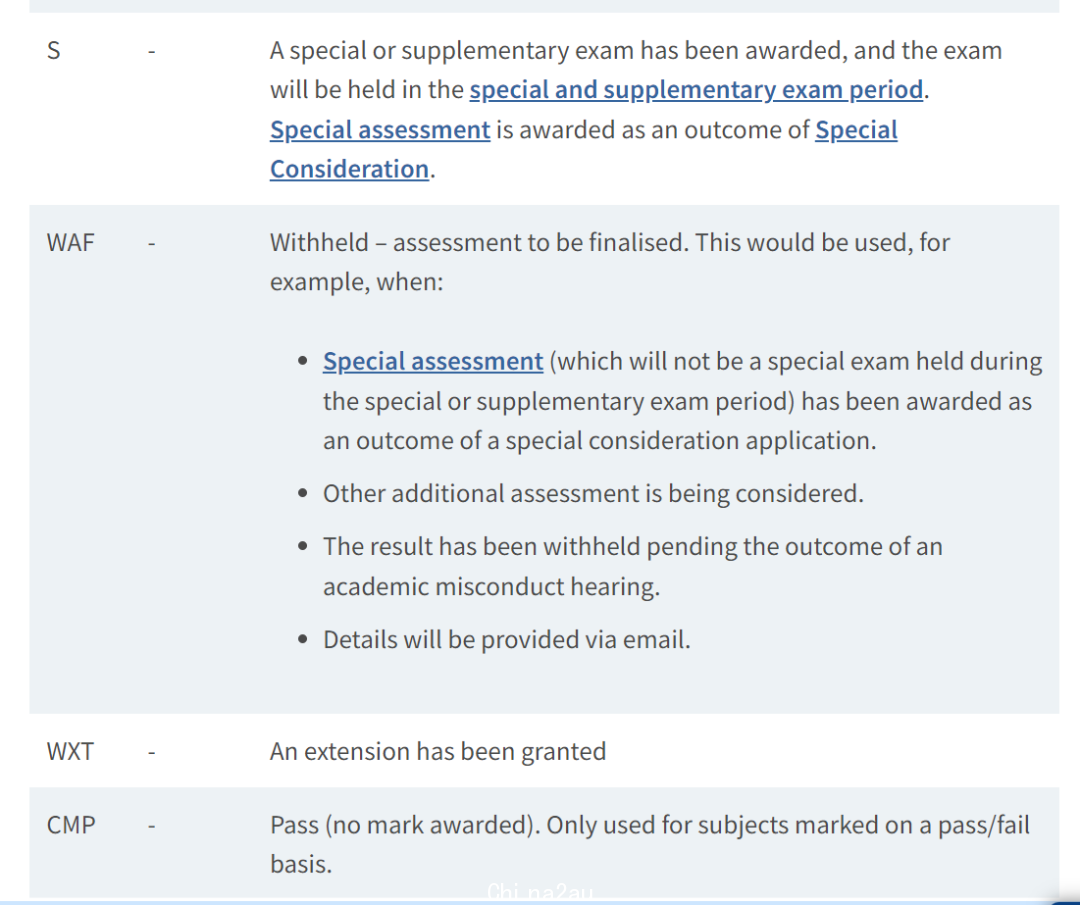Select the WAF grade code cell
1080x905 pixels.
tap(70, 243)
